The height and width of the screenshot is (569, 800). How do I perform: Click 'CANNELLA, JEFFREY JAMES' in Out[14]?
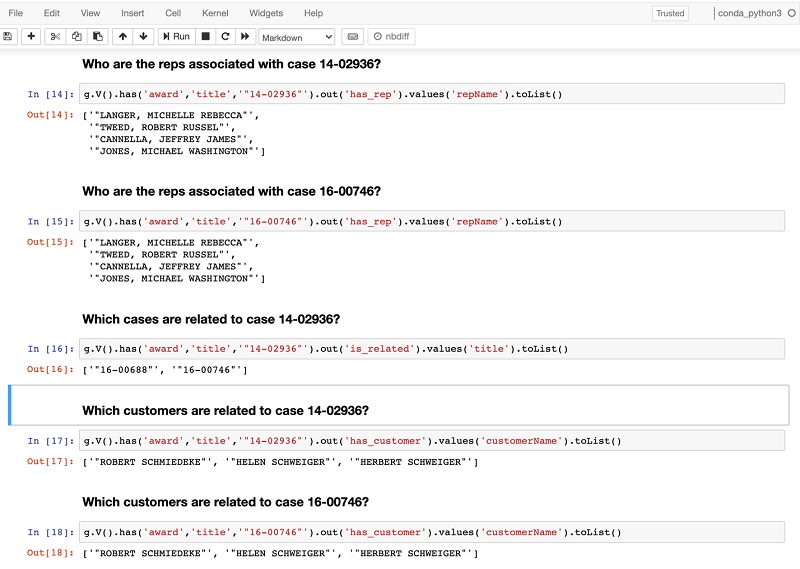click(x=168, y=139)
